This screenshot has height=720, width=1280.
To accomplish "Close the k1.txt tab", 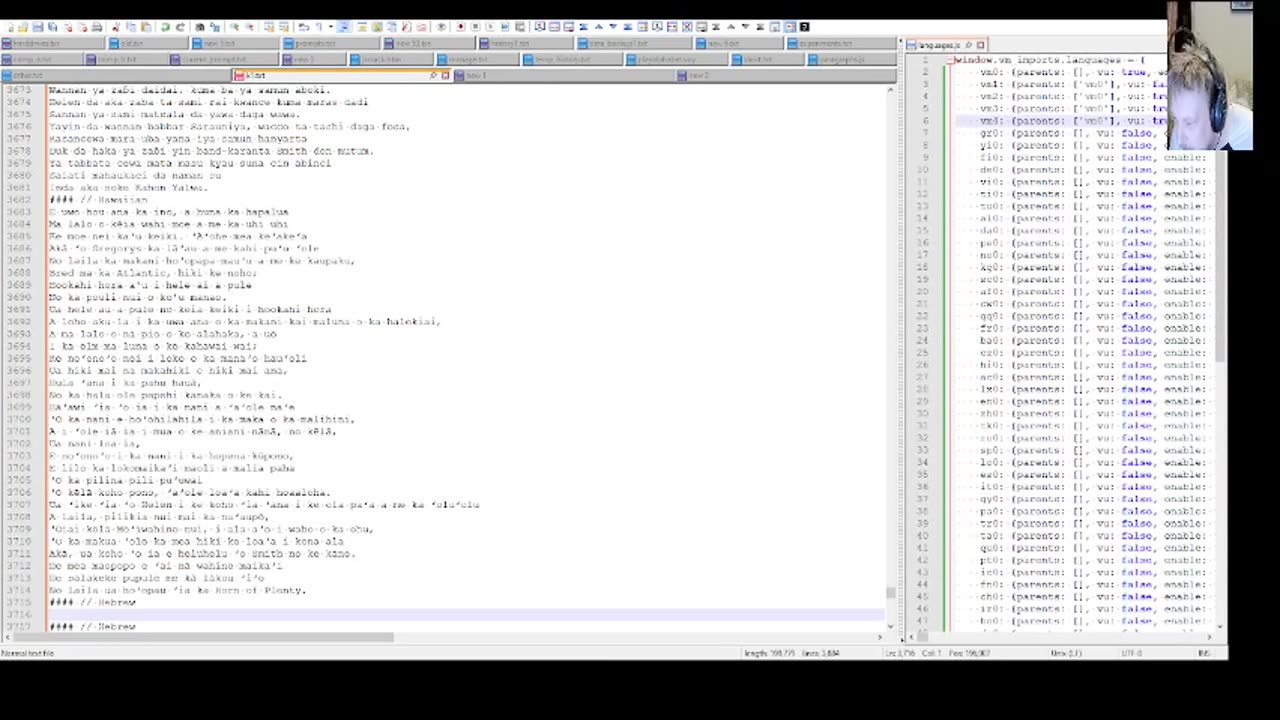I will coord(445,76).
